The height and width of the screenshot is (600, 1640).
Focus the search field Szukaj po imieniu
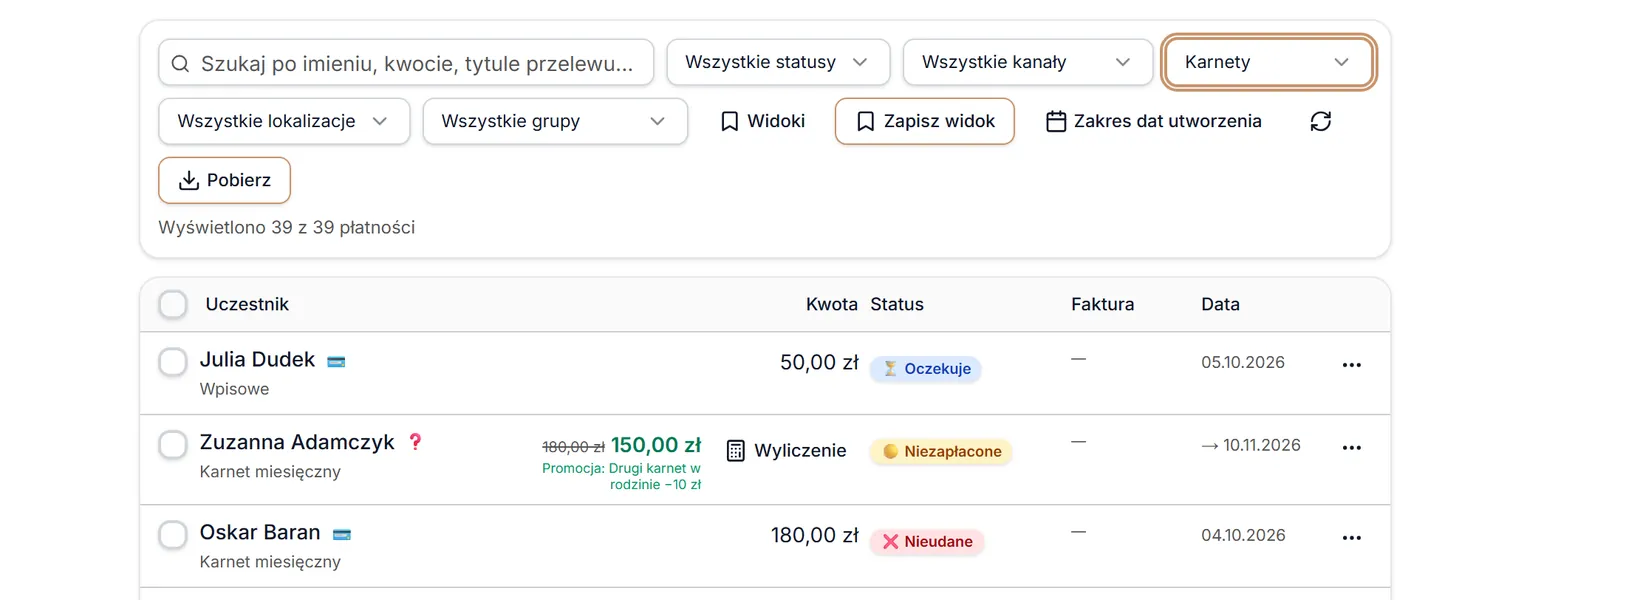pos(406,63)
